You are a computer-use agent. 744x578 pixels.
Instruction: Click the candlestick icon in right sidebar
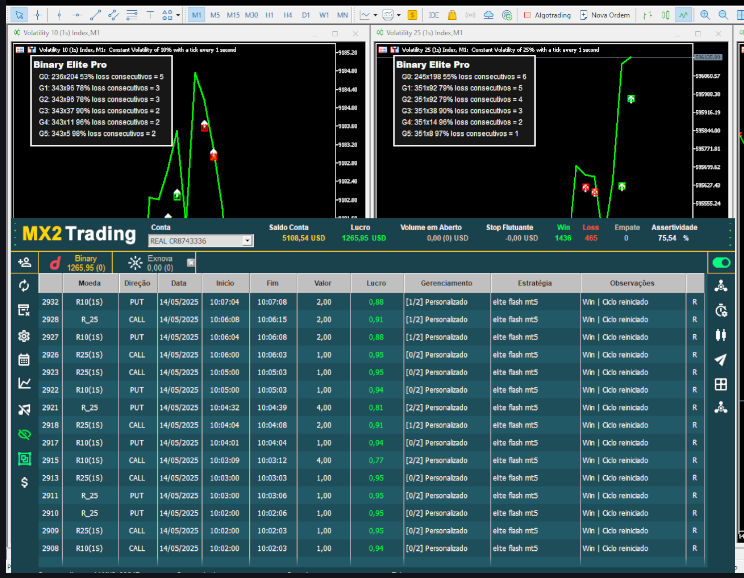(x=721, y=335)
